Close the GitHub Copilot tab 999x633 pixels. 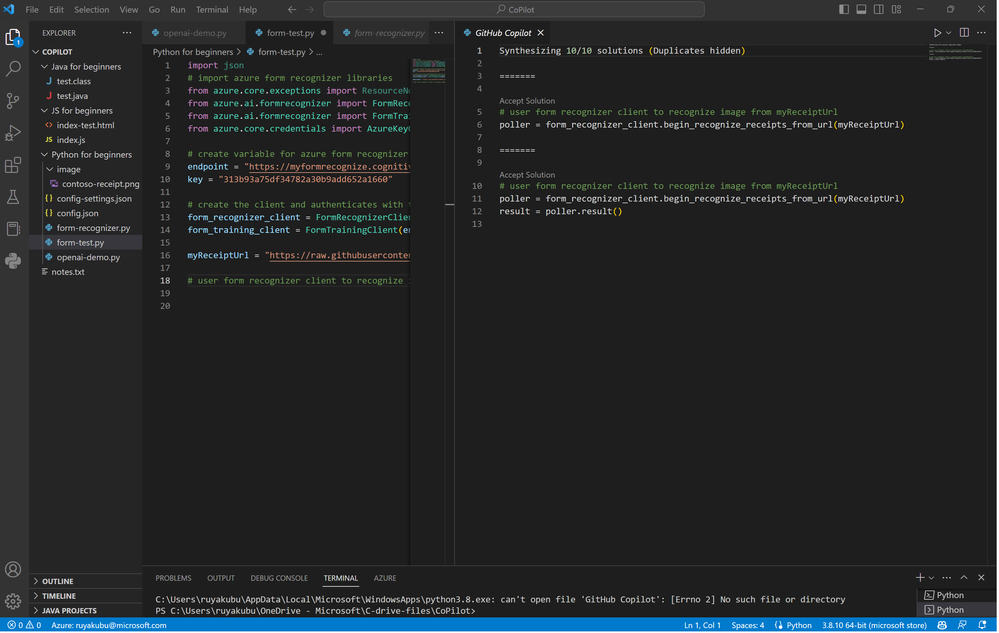coord(541,33)
